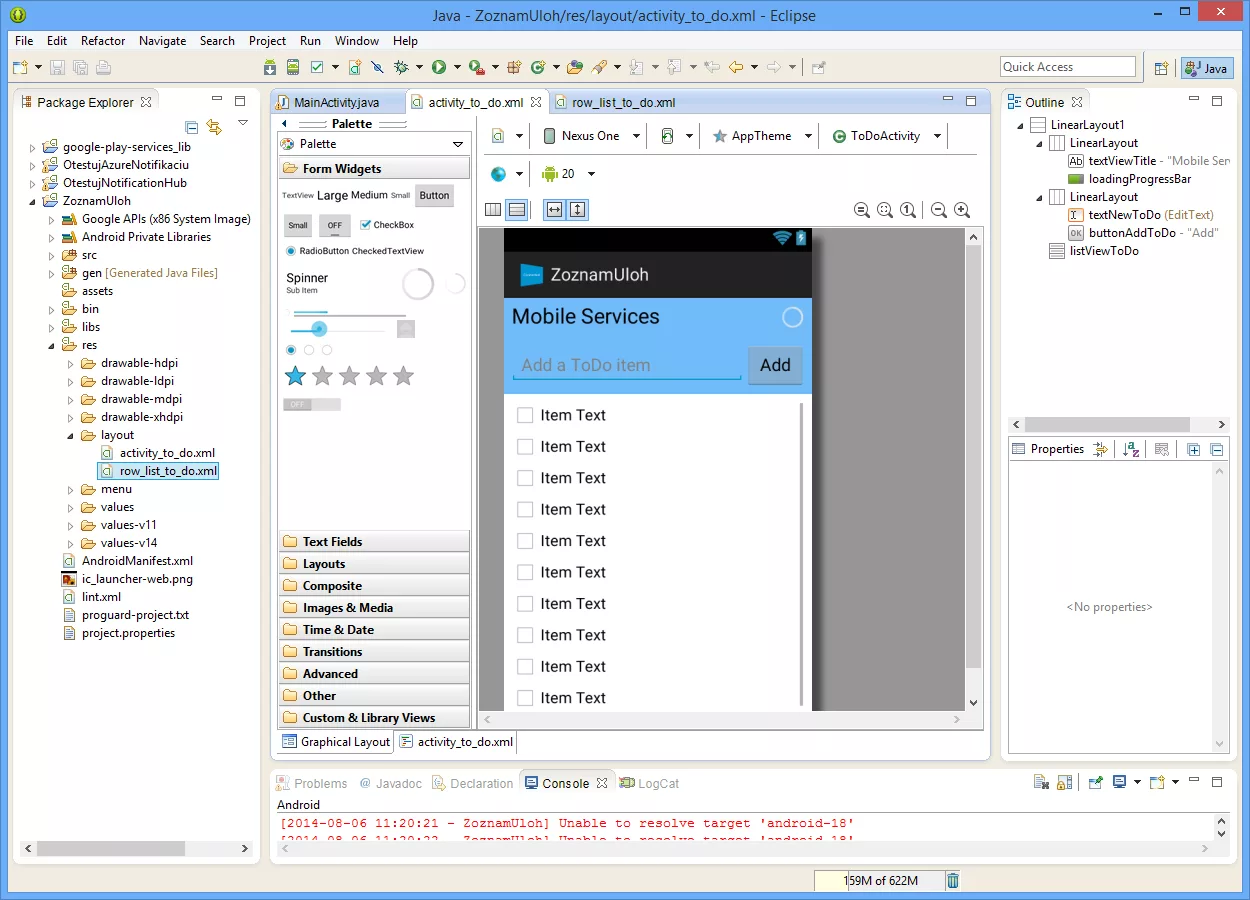Click the SeekBar slider widget in Palette
This screenshot has height=900, width=1250.
[338, 329]
